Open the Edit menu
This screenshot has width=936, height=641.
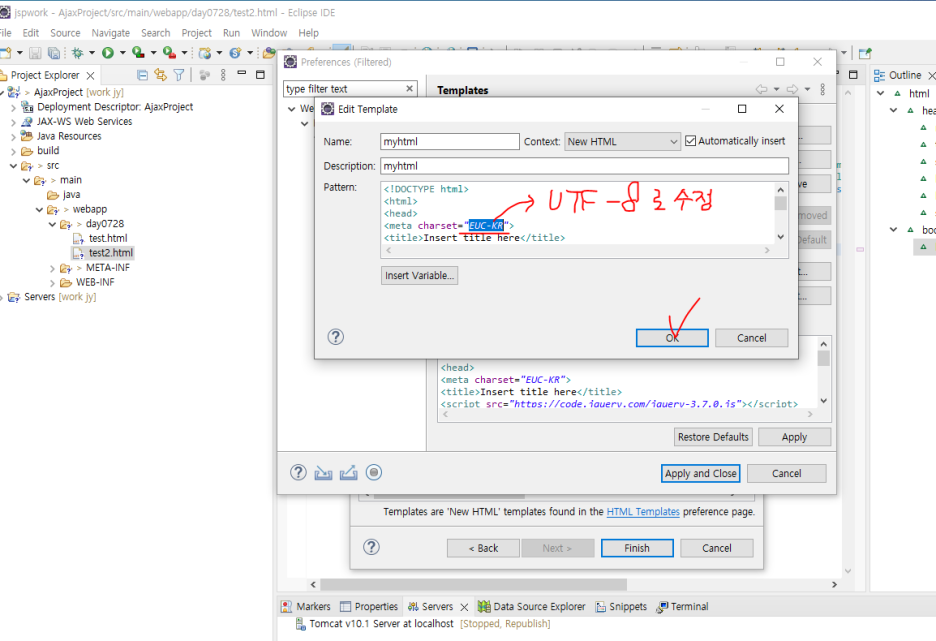(x=30, y=33)
